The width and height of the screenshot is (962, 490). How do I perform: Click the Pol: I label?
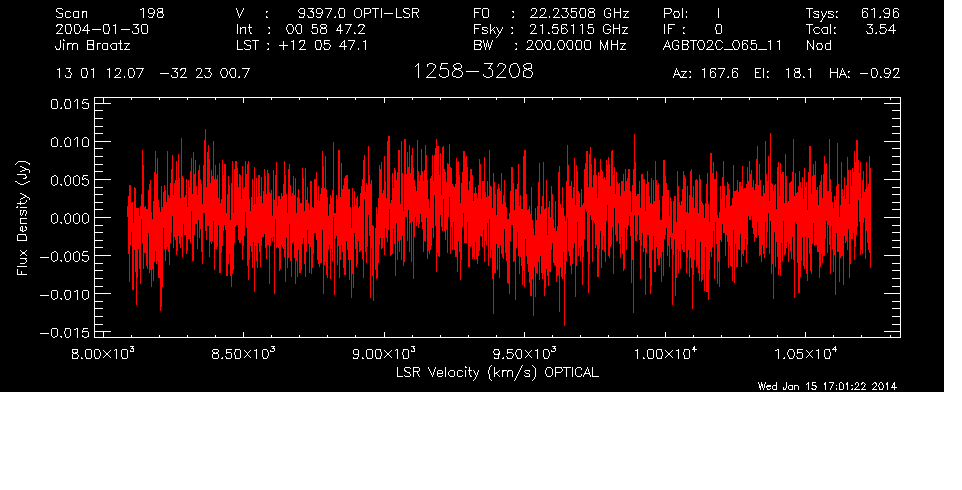(x=692, y=13)
